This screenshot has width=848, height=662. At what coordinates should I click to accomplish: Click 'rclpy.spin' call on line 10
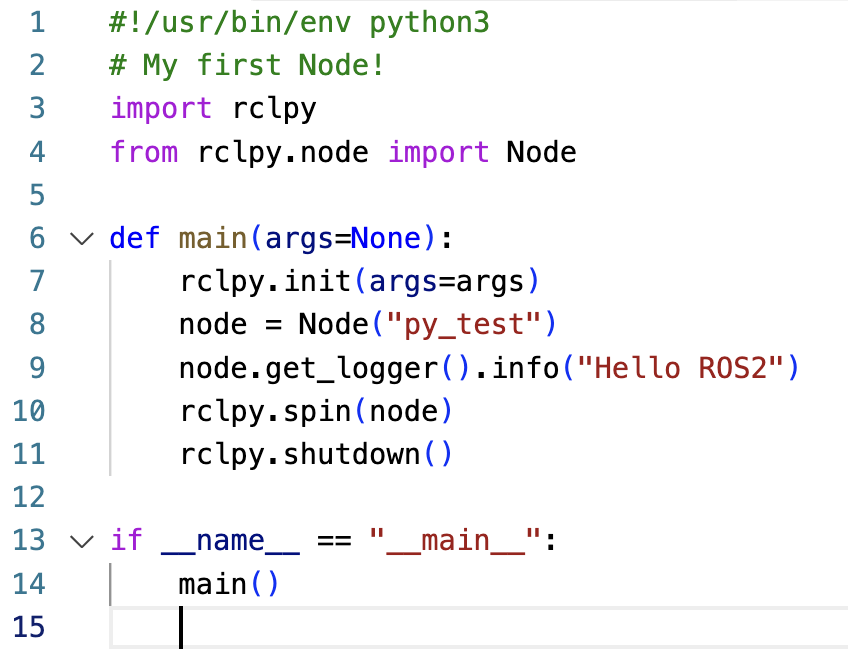(x=265, y=412)
